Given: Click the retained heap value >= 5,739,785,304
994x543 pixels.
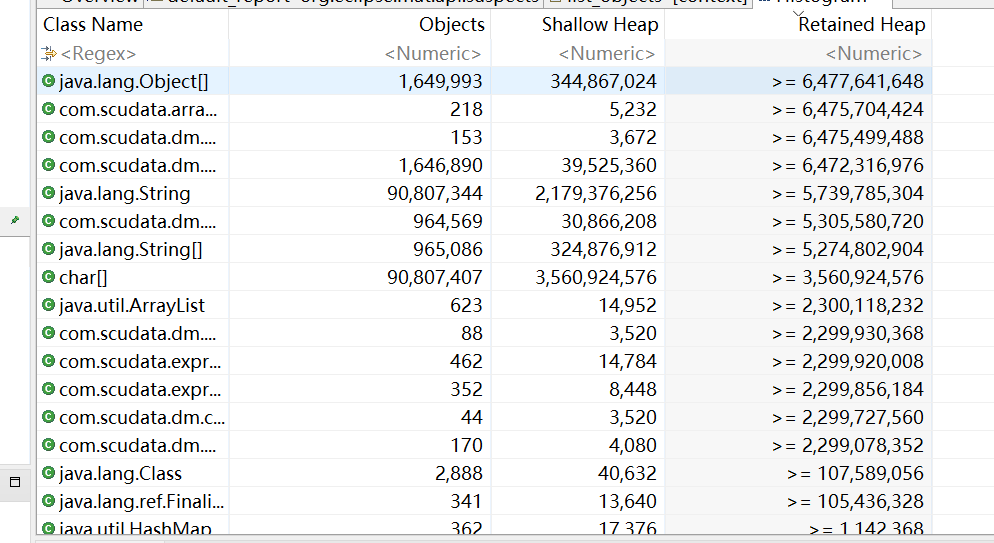Looking at the screenshot, I should [848, 193].
